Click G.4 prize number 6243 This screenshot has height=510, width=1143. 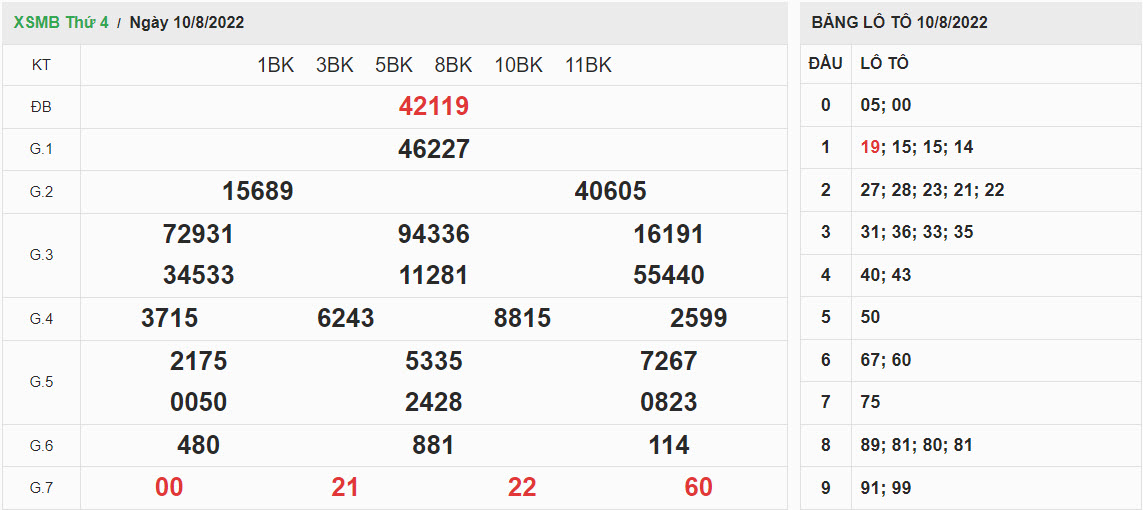(345, 318)
